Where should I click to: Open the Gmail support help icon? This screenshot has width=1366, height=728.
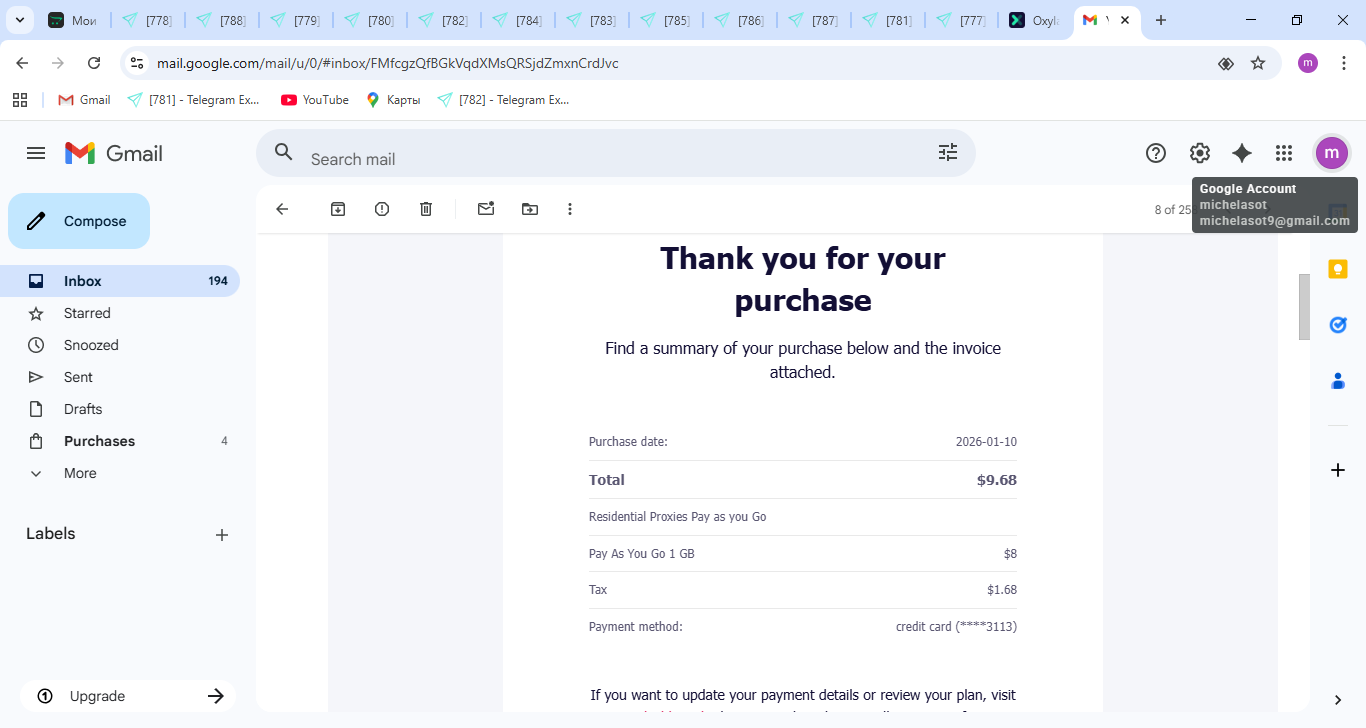(x=1156, y=153)
